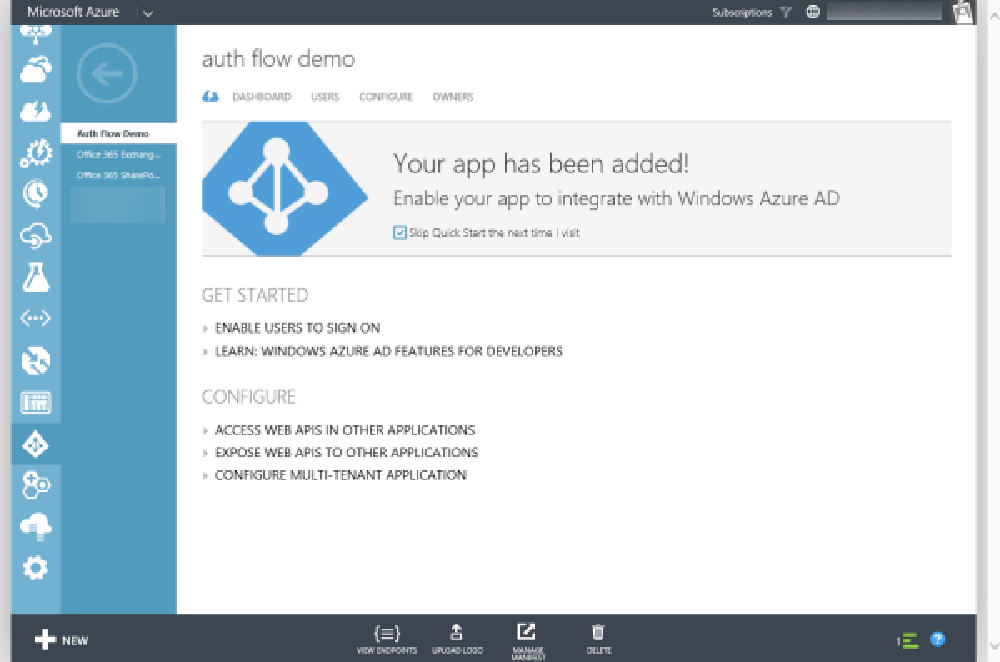The height and width of the screenshot is (662, 1000).
Task: Toggle Skip Quick Start checkbox
Action: (x=400, y=233)
